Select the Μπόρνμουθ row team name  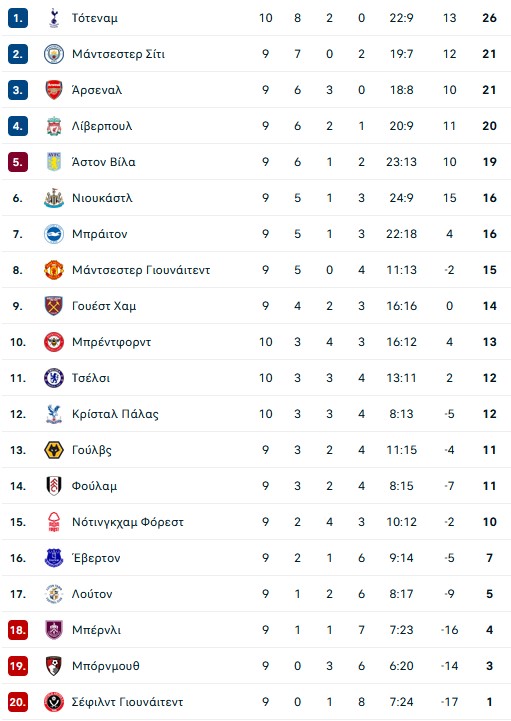(x=105, y=666)
